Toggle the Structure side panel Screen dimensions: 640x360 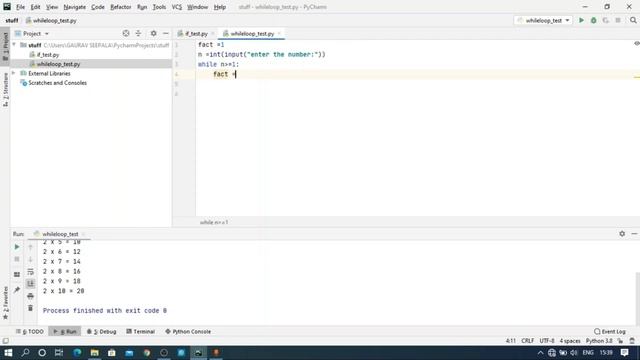click(5, 90)
